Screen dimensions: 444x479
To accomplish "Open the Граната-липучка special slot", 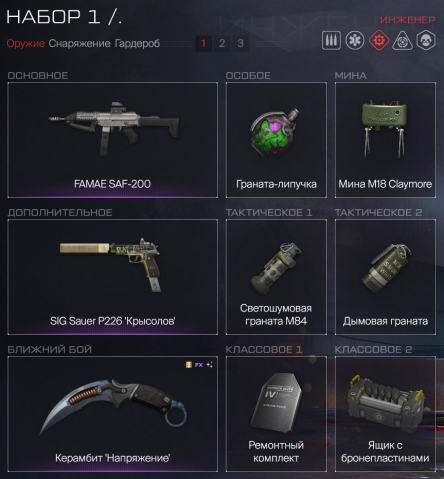I will tap(276, 140).
